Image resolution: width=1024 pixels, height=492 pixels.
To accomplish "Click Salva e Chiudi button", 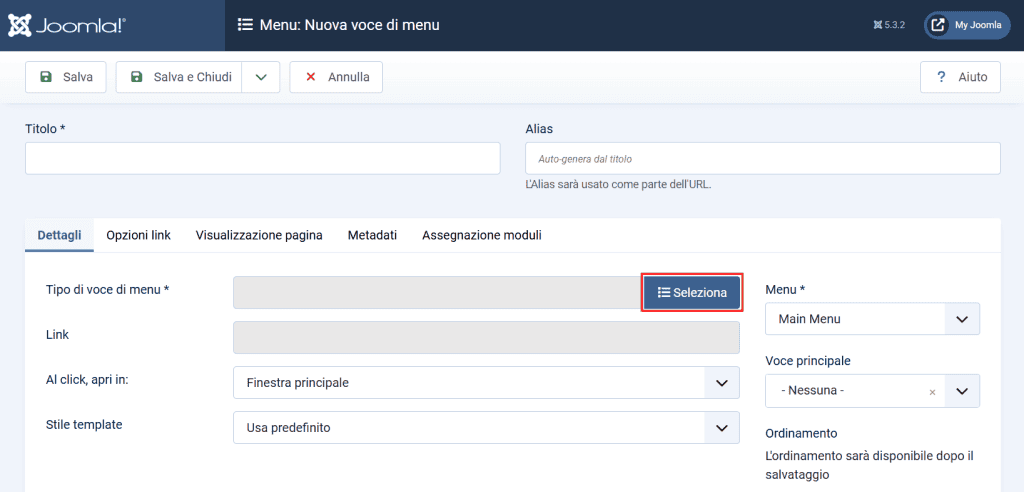I will tap(179, 77).
